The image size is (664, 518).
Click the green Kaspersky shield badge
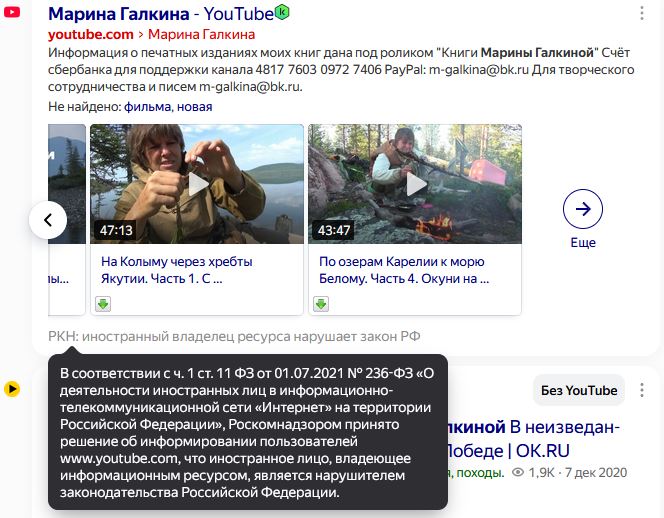(282, 12)
